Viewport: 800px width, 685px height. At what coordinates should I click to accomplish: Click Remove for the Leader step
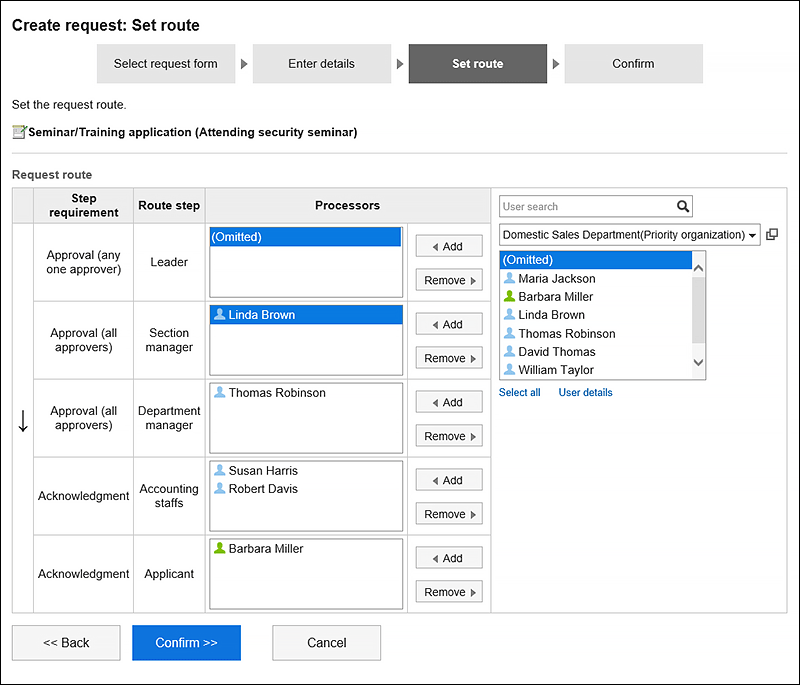(449, 280)
